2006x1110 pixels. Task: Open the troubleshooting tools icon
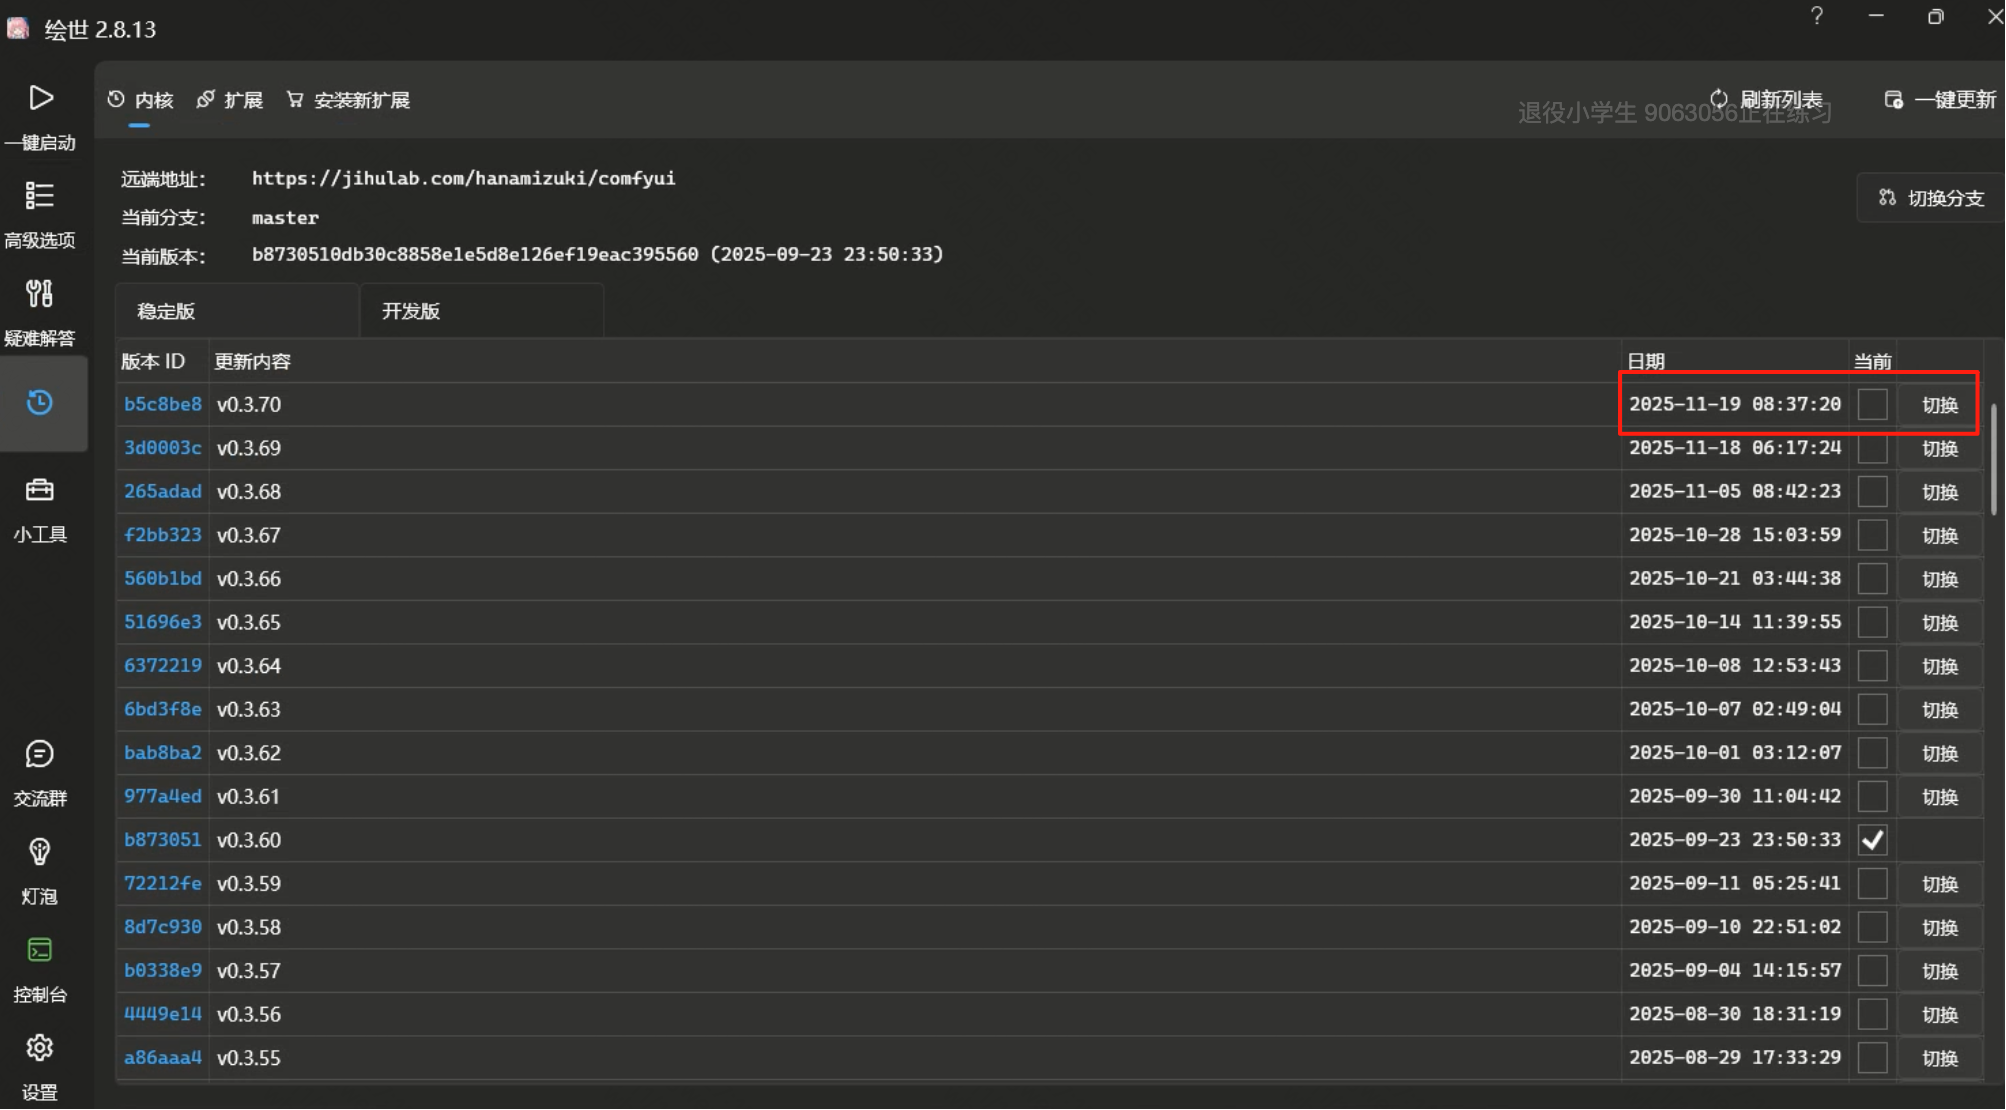pyautogui.click(x=40, y=294)
